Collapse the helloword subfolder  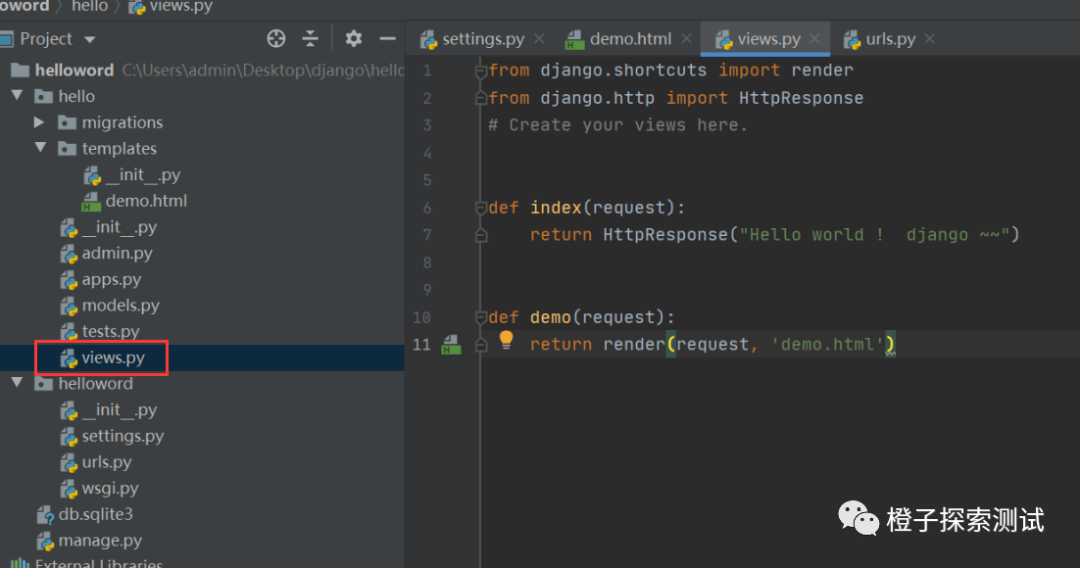click(x=17, y=382)
